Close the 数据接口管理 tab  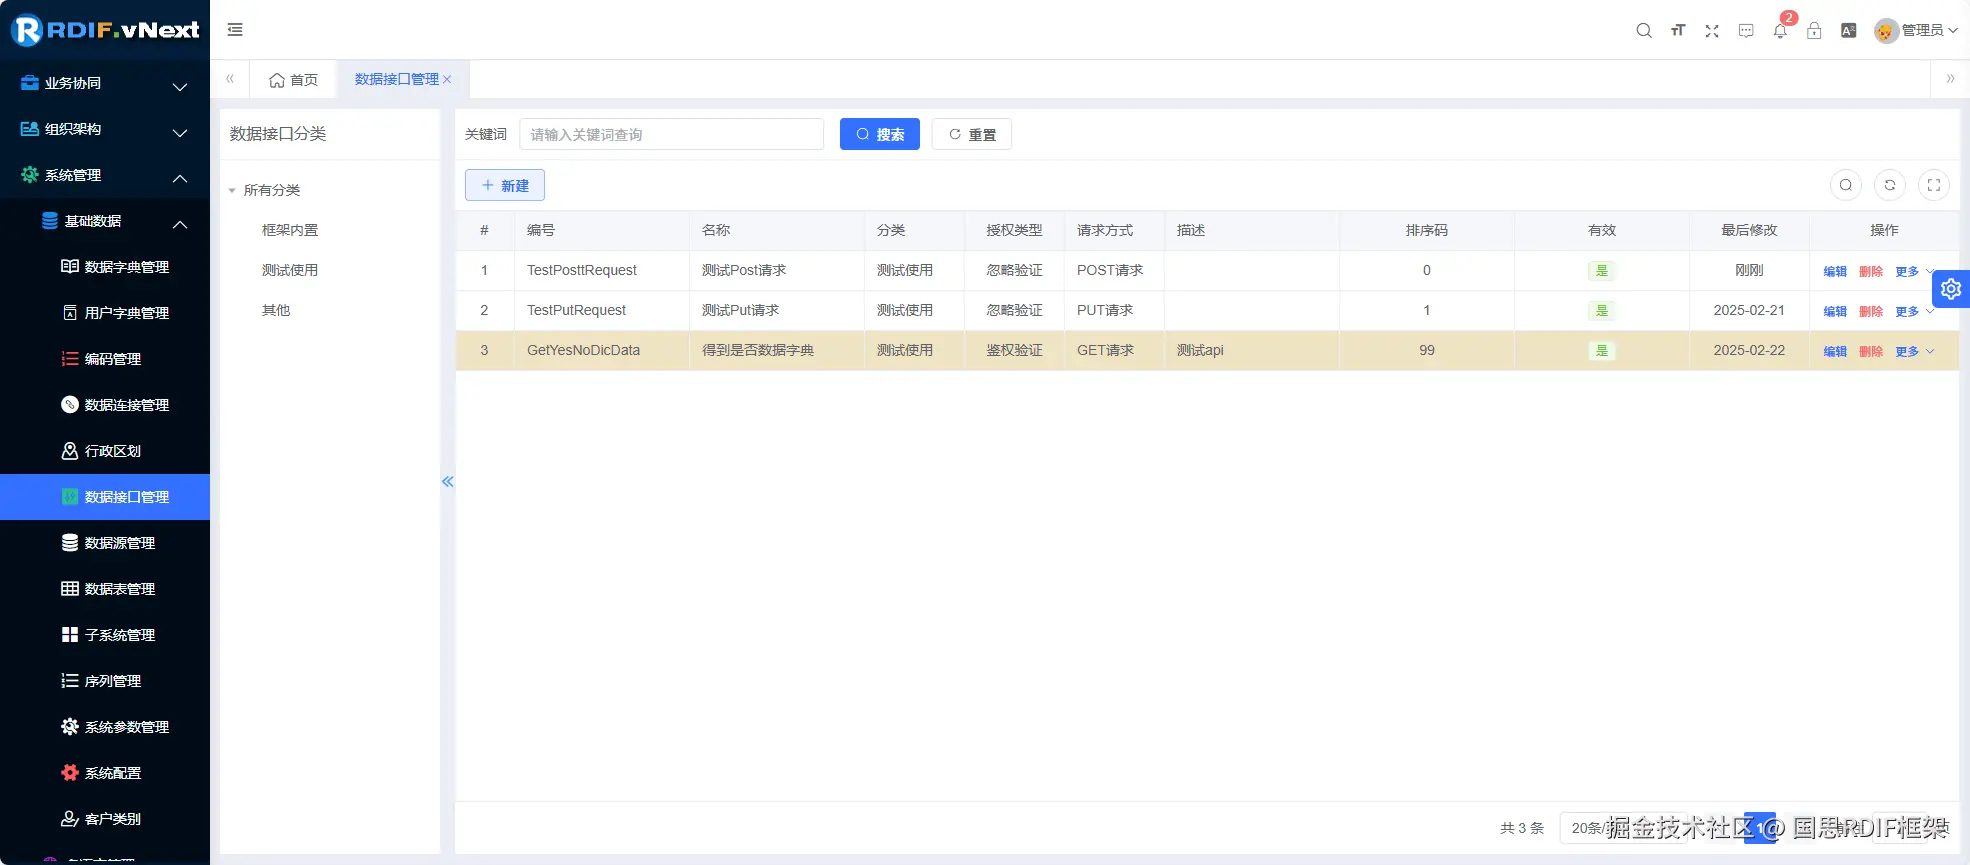coord(447,79)
